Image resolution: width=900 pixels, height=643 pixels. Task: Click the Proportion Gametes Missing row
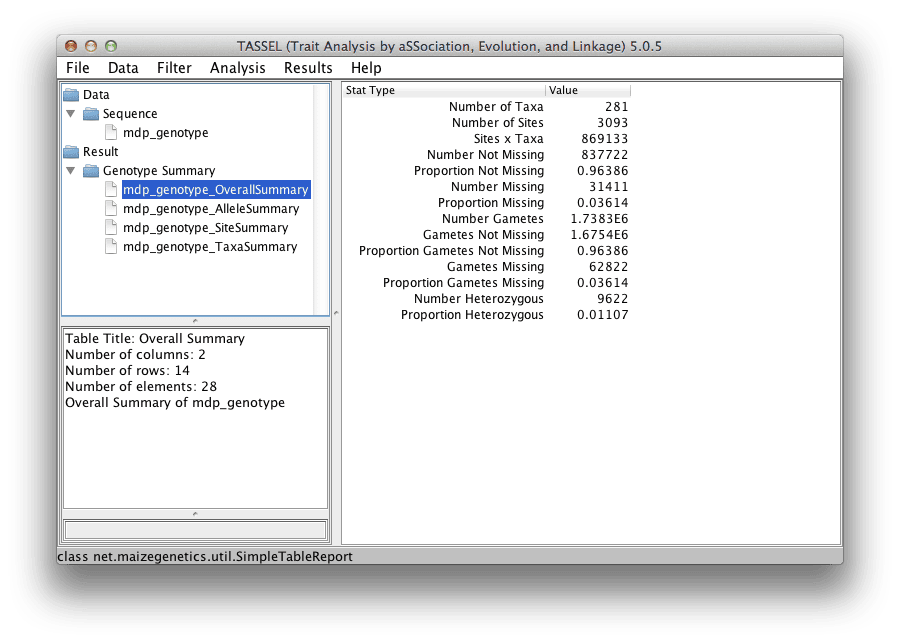point(486,283)
